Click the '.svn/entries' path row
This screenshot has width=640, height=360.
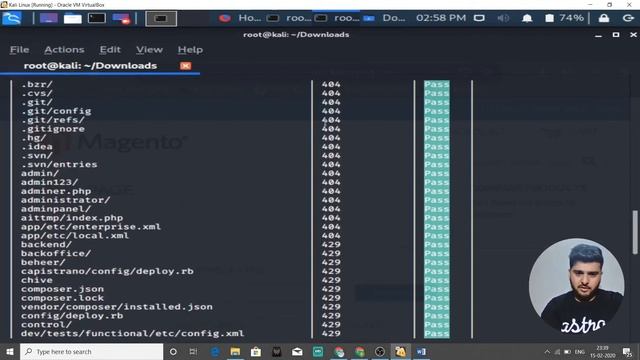click(59, 164)
